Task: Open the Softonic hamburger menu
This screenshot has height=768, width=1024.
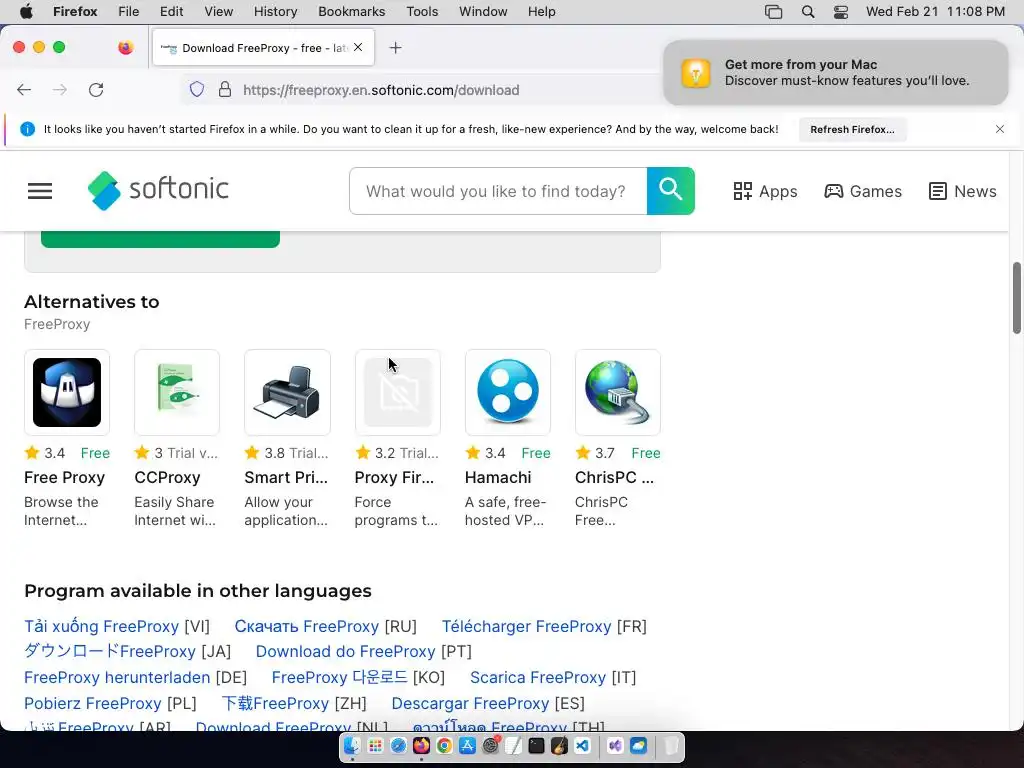Action: [40, 191]
